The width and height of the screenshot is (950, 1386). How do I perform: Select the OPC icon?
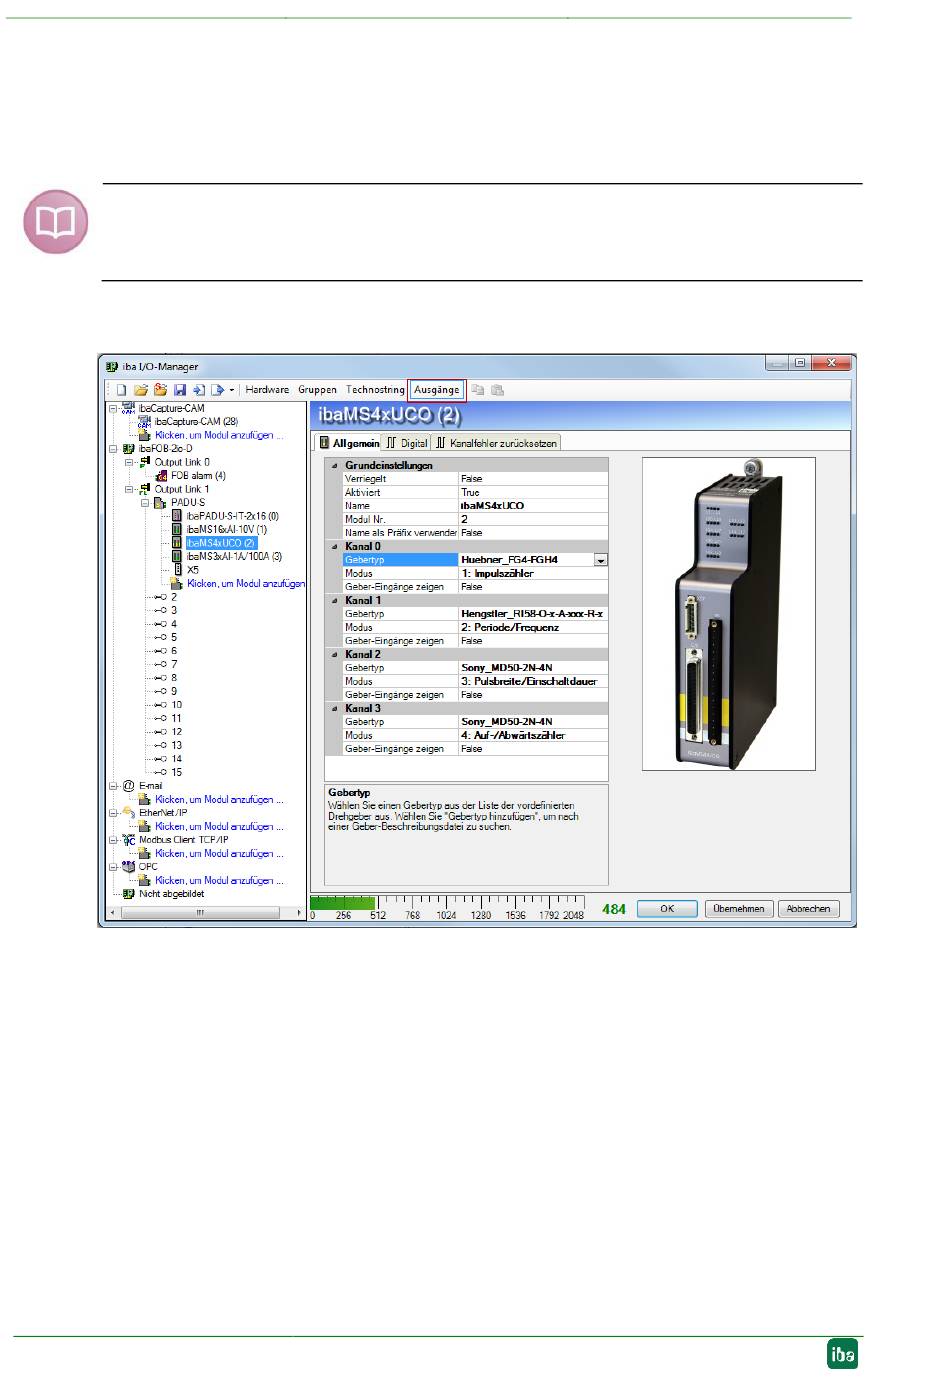pyautogui.click(x=128, y=867)
